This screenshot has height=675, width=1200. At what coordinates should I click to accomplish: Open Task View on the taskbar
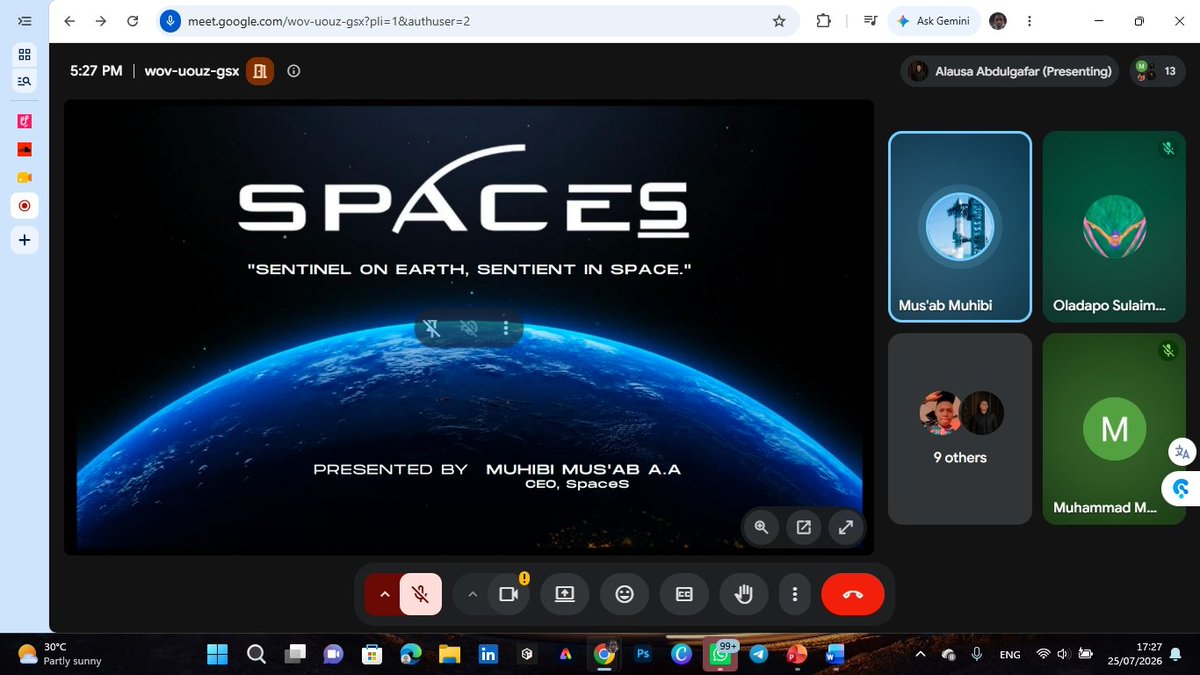[294, 654]
